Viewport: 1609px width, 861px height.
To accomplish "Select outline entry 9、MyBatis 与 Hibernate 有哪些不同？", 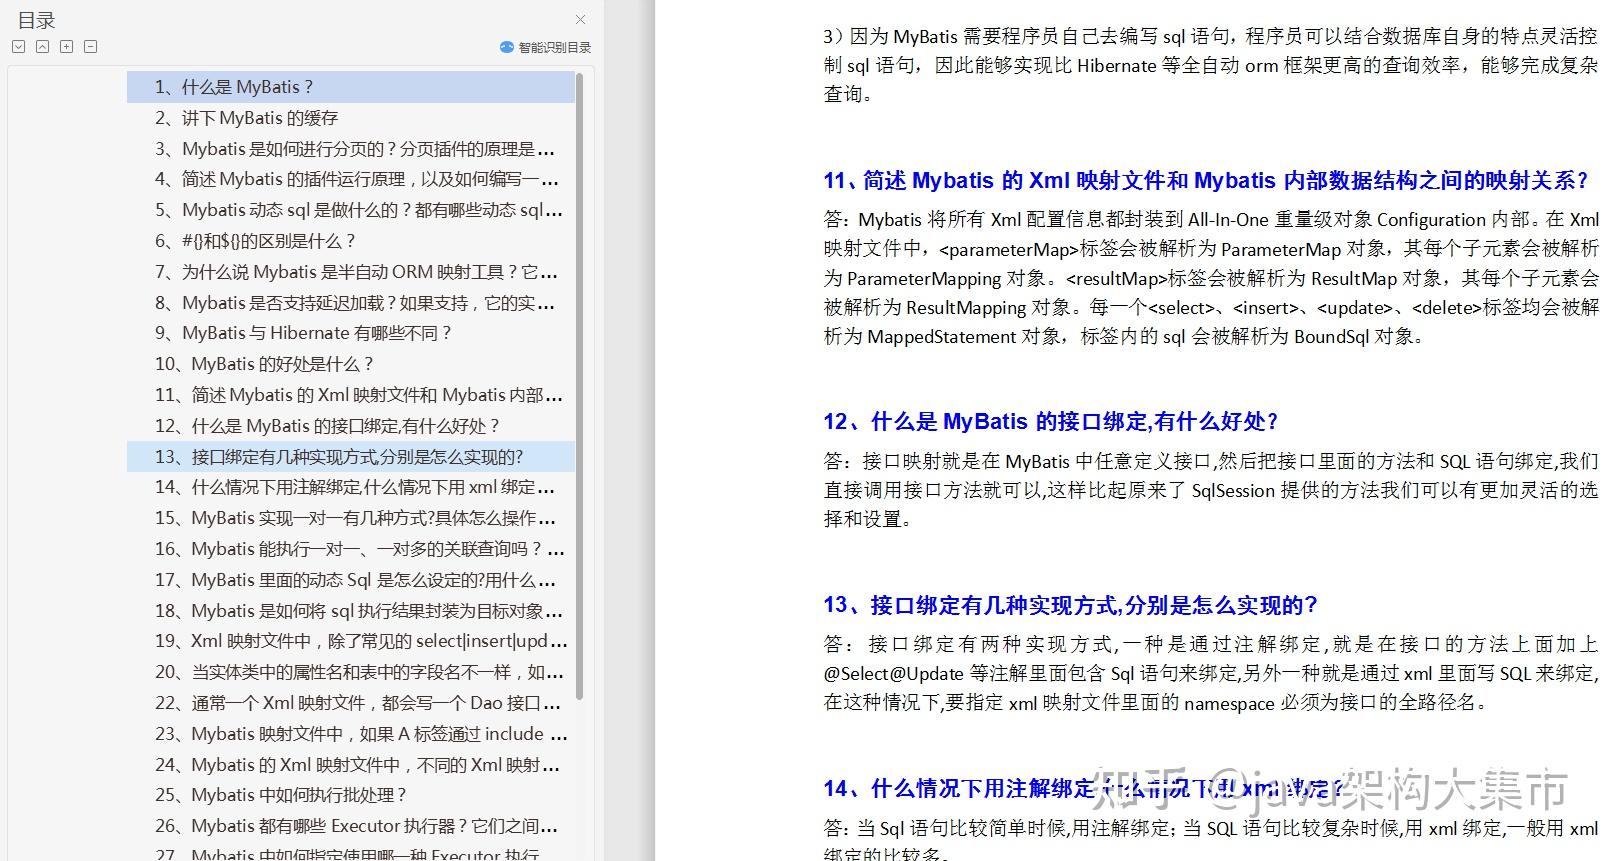I will (351, 333).
